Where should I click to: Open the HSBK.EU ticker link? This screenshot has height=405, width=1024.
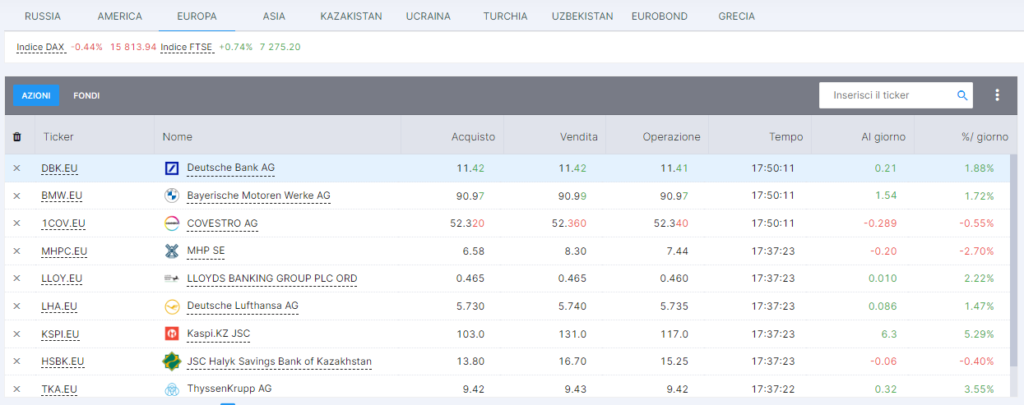pyautogui.click(x=62, y=361)
